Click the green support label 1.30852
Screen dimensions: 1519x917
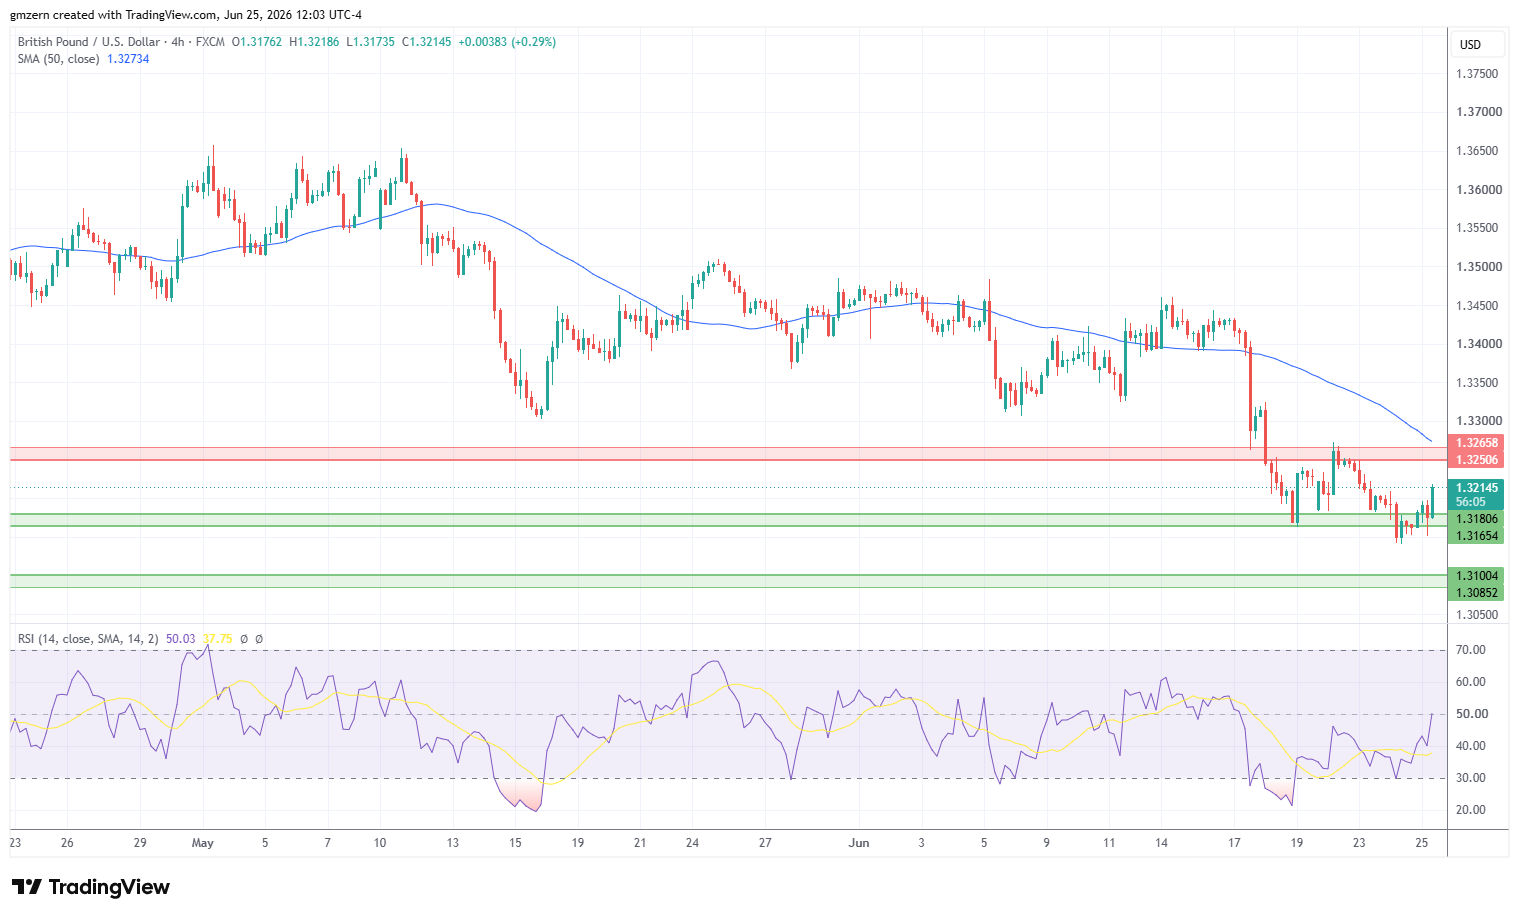(1476, 593)
